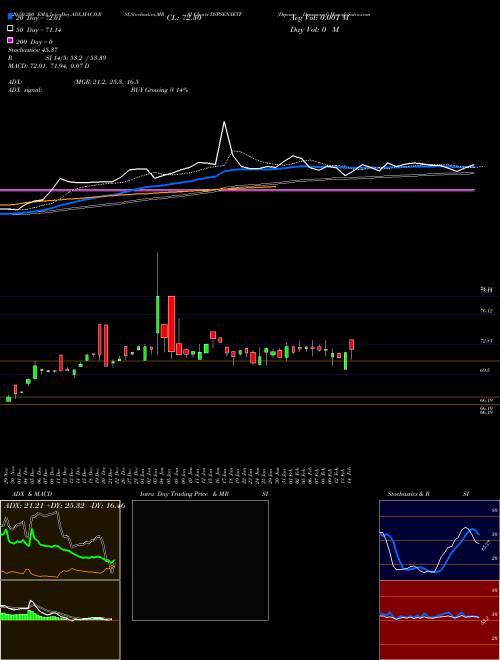Select the '200 Day - 0' legend text
Viewport: 500px width, 660px height.
point(35,42)
